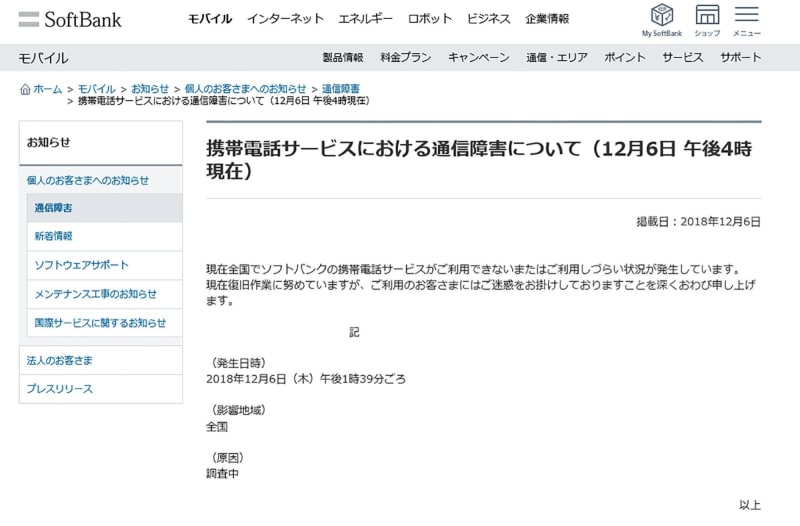The image size is (800, 526).
Task: Select ロボット in top navigation
Action: point(430,19)
